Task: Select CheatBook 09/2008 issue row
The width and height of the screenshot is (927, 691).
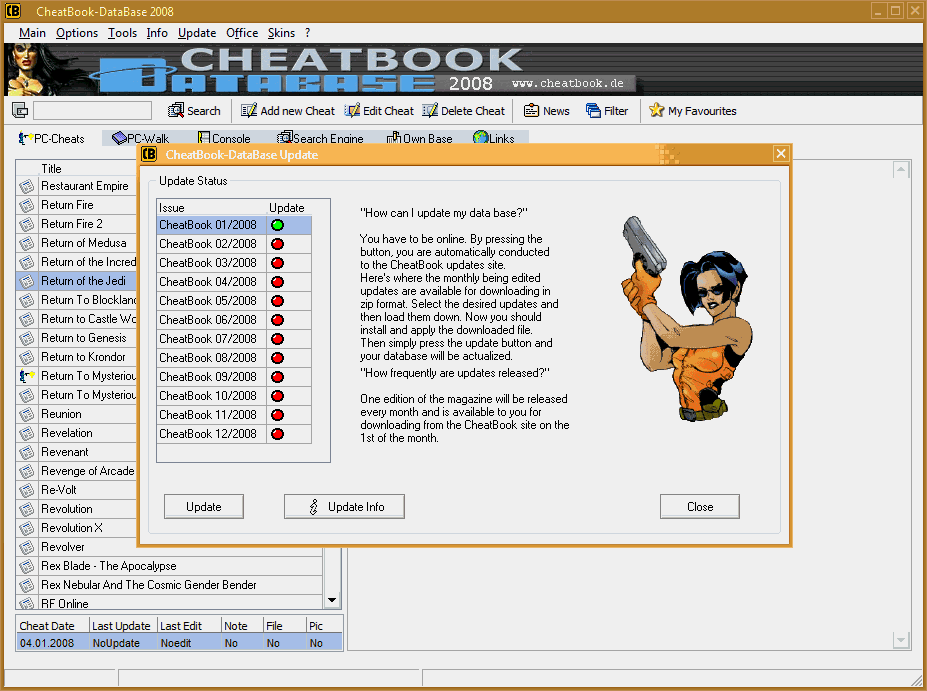Action: [x=208, y=377]
